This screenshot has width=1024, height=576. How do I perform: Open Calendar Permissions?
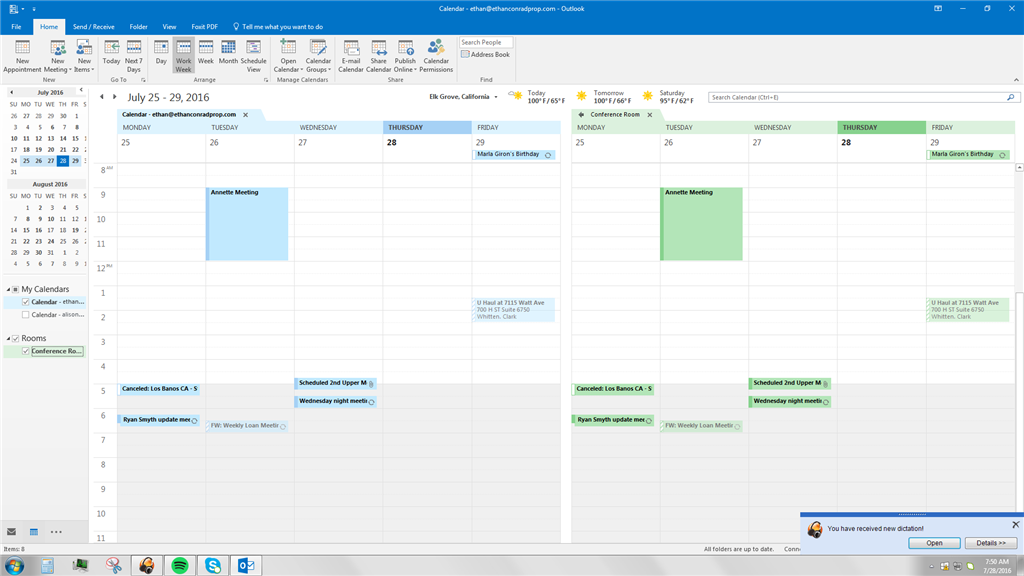pyautogui.click(x=436, y=56)
